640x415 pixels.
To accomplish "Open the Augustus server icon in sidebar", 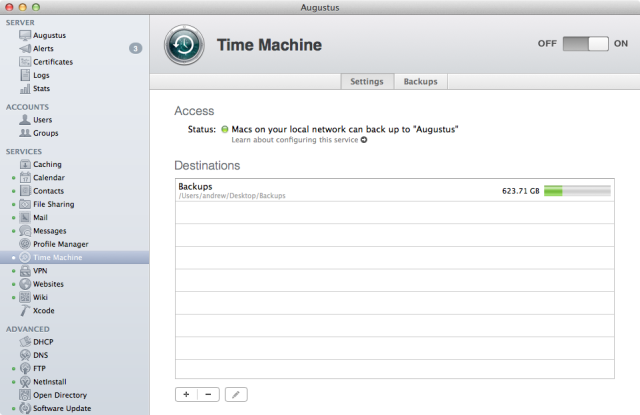I will (25, 36).
